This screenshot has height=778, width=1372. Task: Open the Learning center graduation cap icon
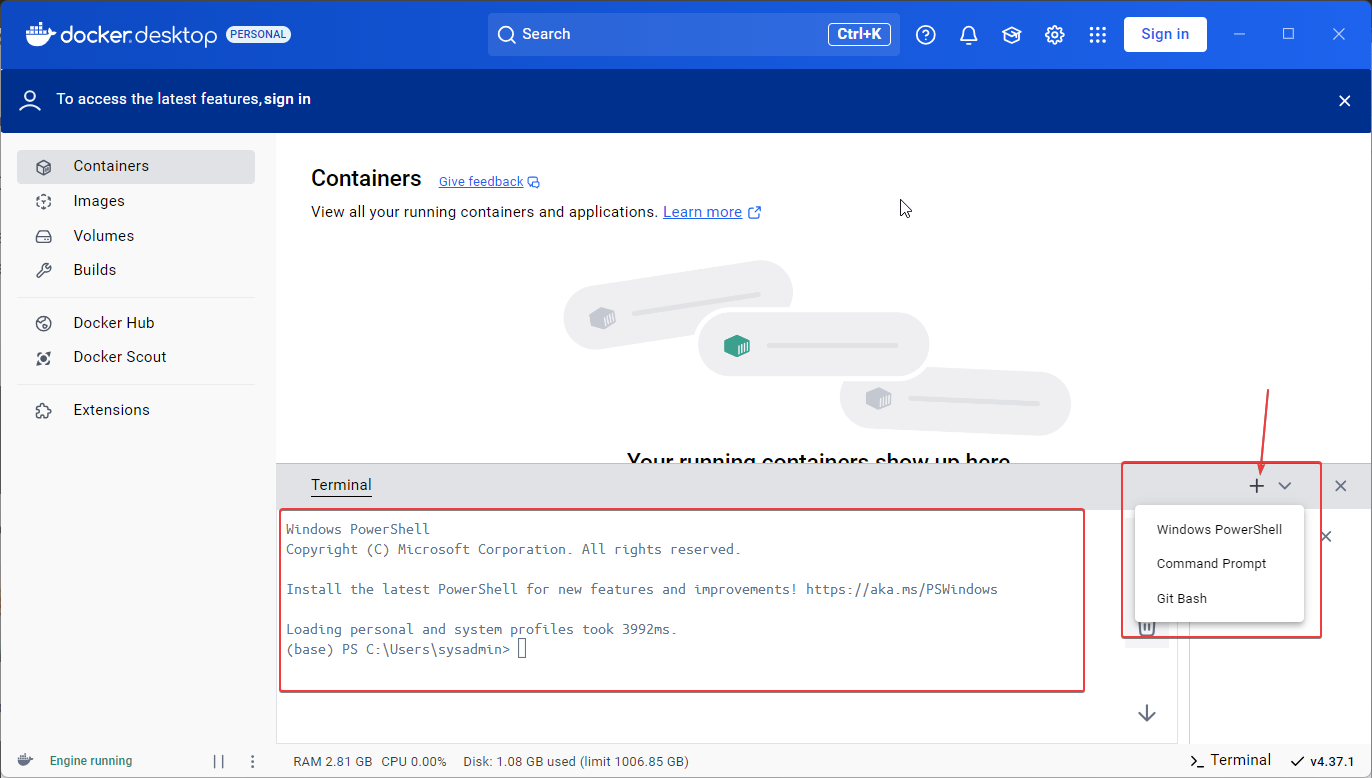(x=1012, y=35)
